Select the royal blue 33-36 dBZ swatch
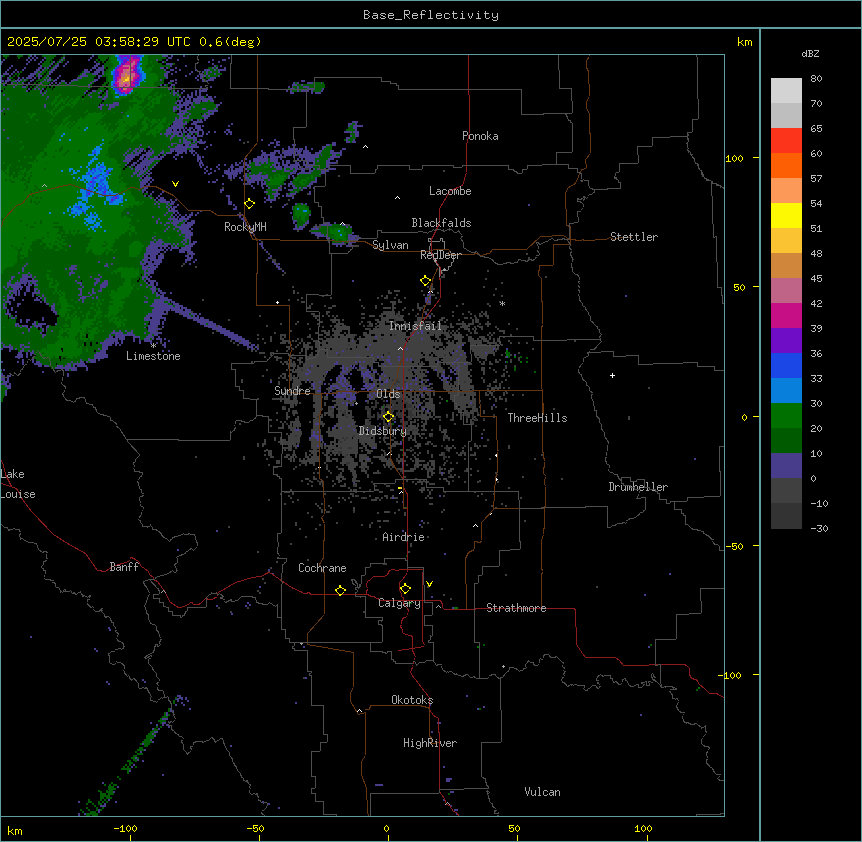Screen dimensions: 862x842 786,365
